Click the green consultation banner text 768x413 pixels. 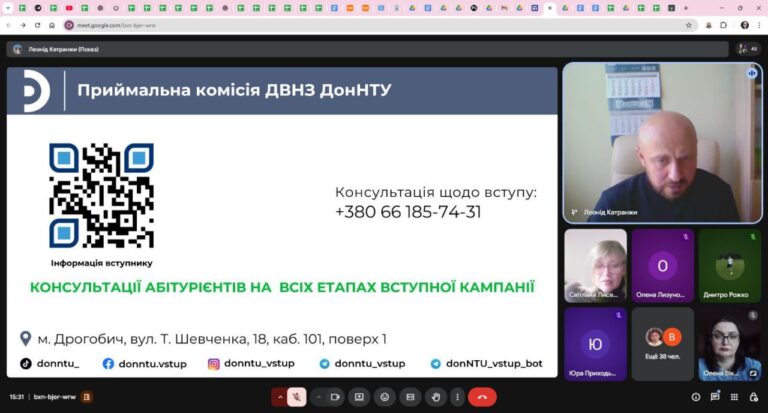pyautogui.click(x=282, y=287)
